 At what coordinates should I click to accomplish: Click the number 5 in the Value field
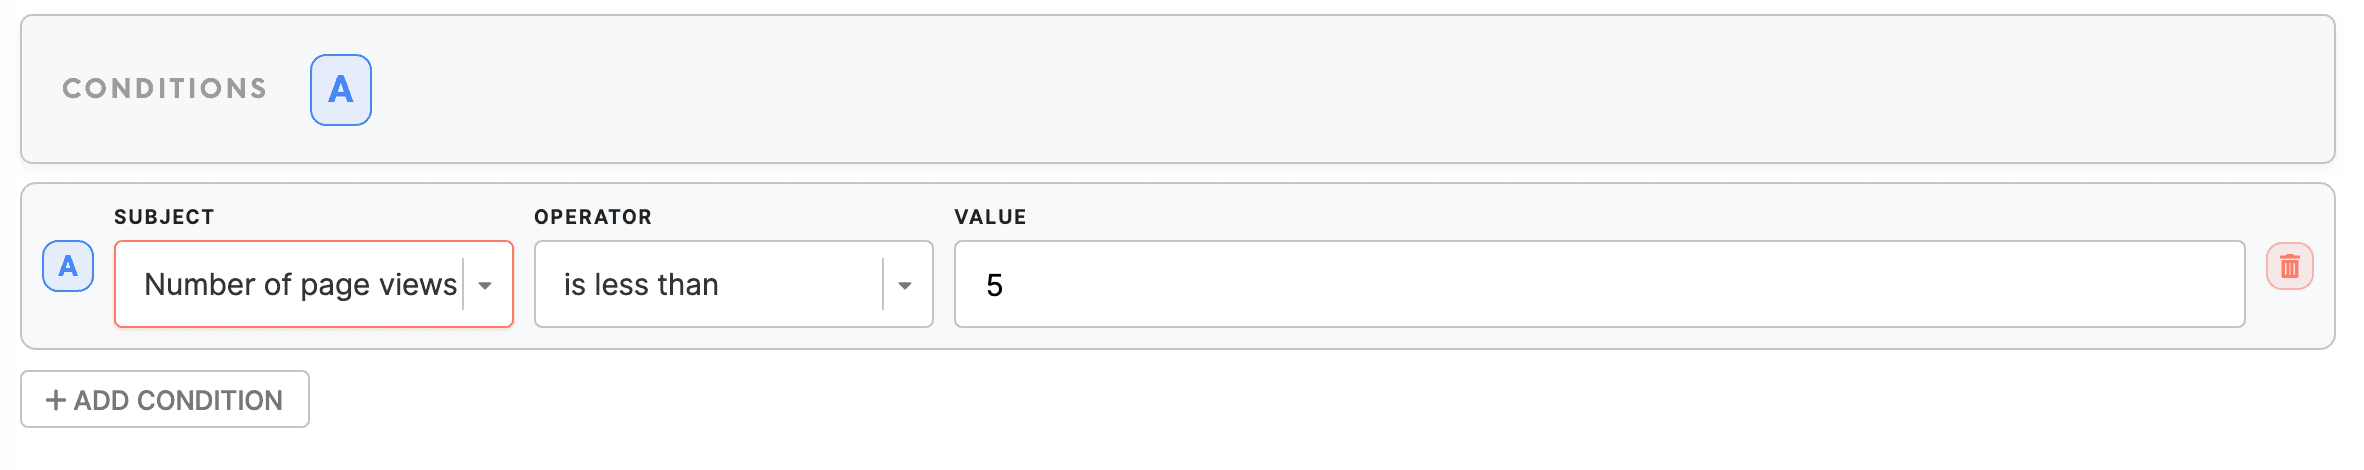pyautogui.click(x=994, y=286)
